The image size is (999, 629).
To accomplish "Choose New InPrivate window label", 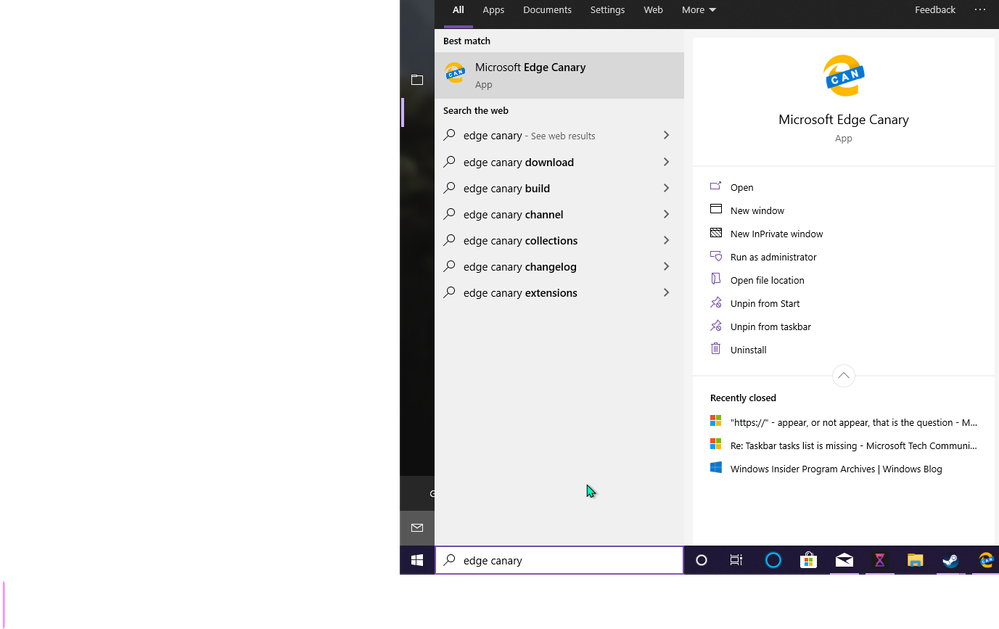I will pyautogui.click(x=777, y=234).
